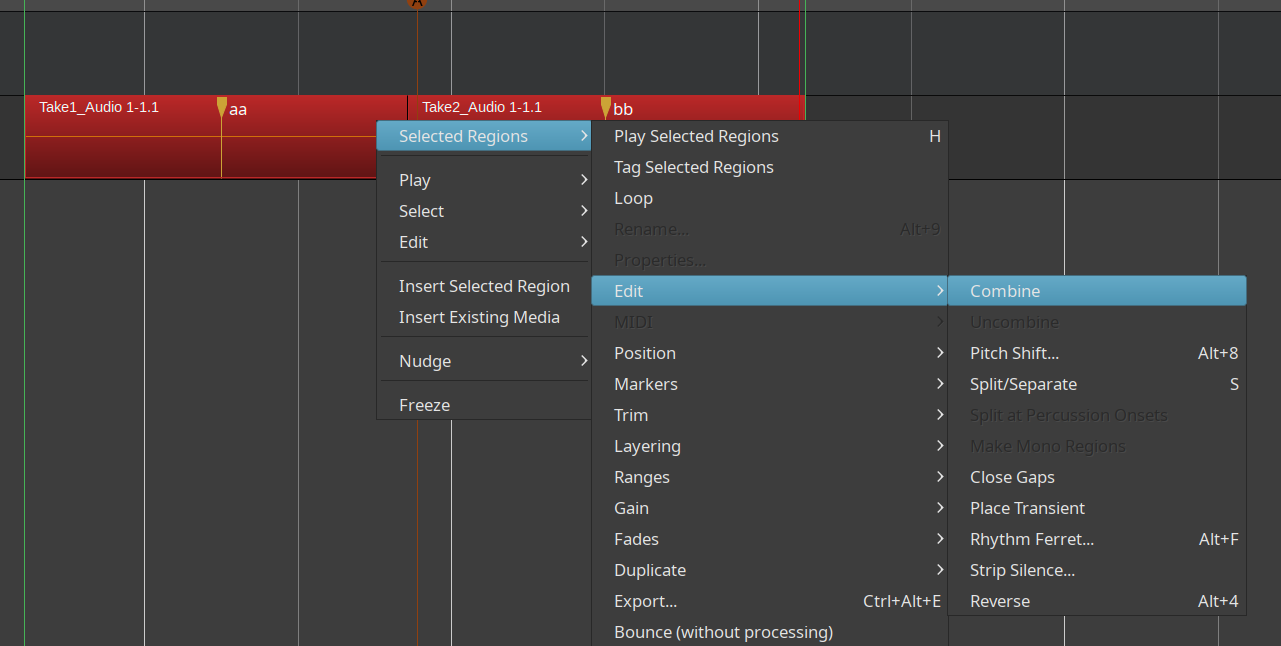This screenshot has height=646, width=1281.
Task: Click Insert Existing Media
Action: coord(479,317)
